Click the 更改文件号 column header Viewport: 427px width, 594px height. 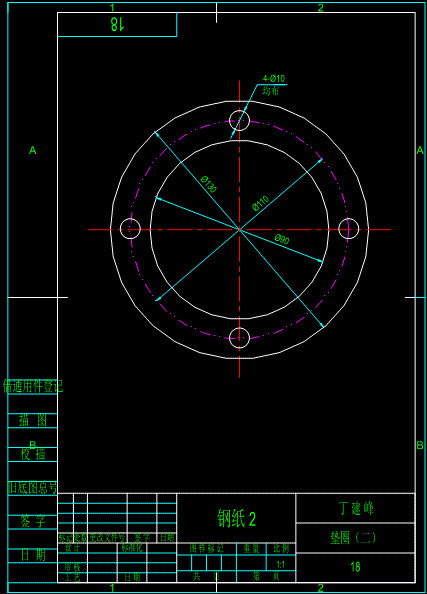pos(107,538)
